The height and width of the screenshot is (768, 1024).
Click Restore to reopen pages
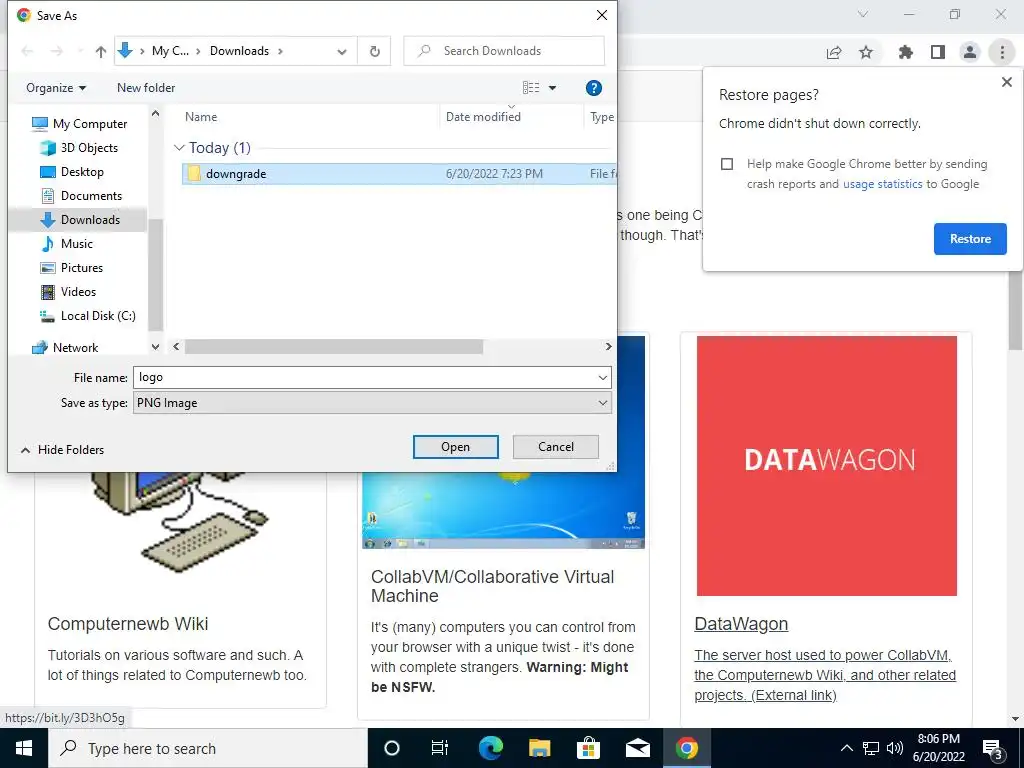970,239
